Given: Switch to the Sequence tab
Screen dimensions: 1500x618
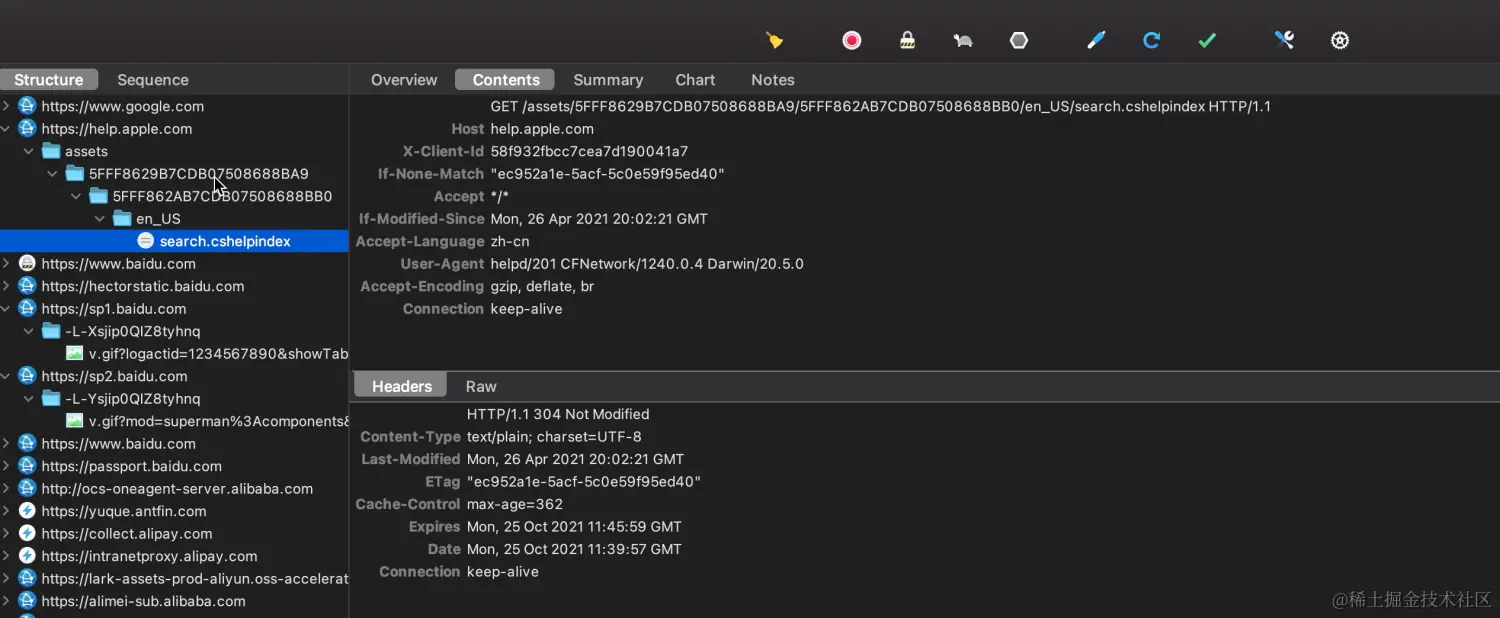Looking at the screenshot, I should (x=152, y=80).
